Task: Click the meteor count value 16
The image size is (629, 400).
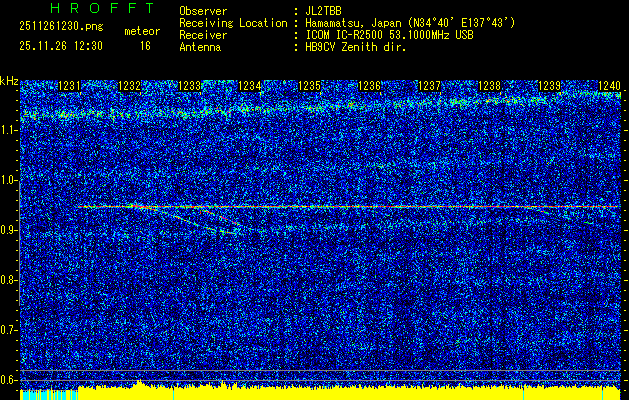Action: pyautogui.click(x=145, y=46)
